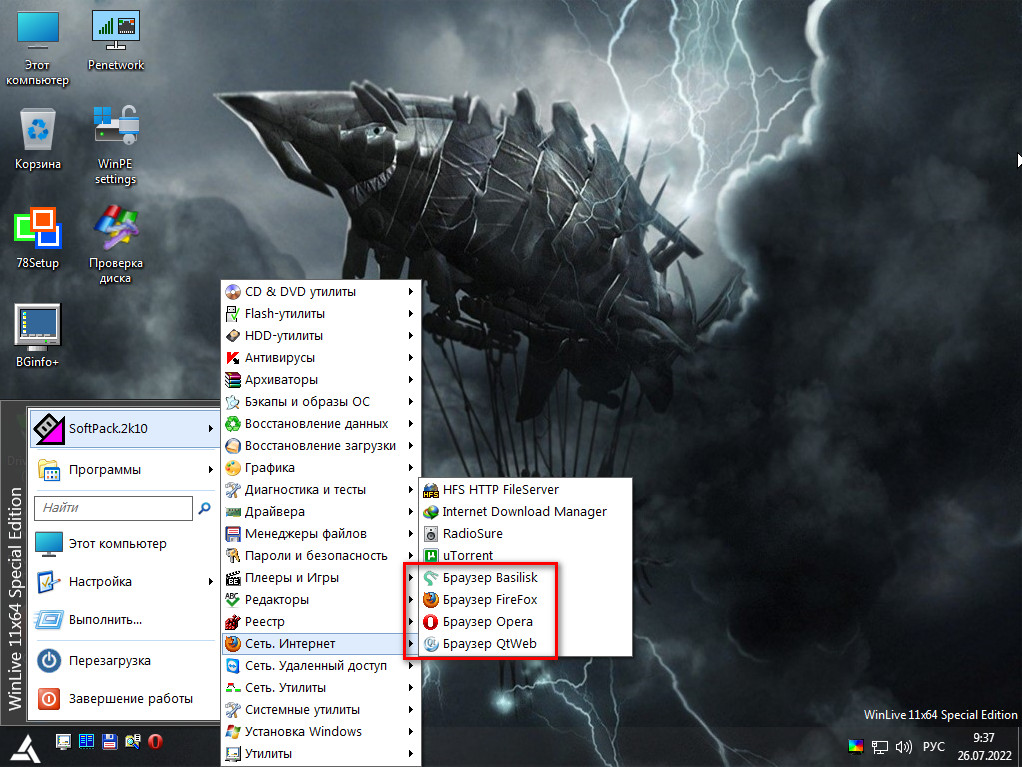The image size is (1022, 767).
Task: Expand the CD & DVD утилиты submenu
Action: coord(321,291)
